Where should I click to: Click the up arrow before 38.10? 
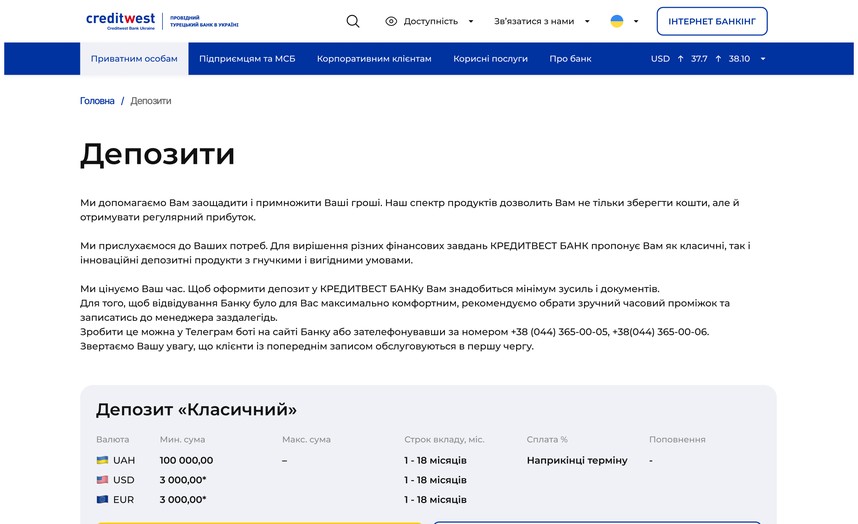point(718,59)
